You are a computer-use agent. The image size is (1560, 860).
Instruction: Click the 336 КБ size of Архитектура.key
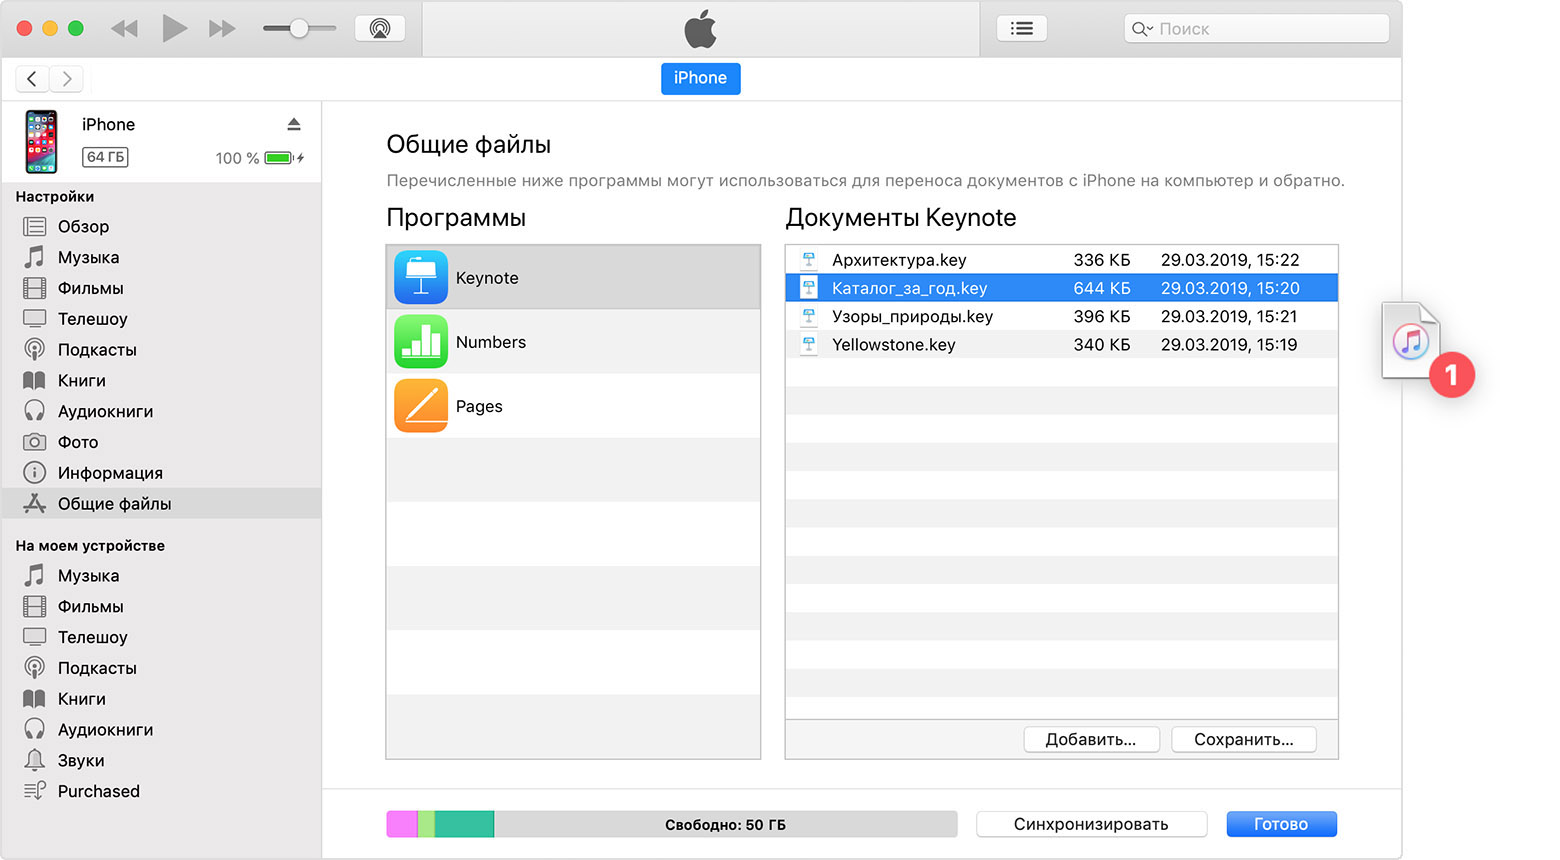(1101, 260)
